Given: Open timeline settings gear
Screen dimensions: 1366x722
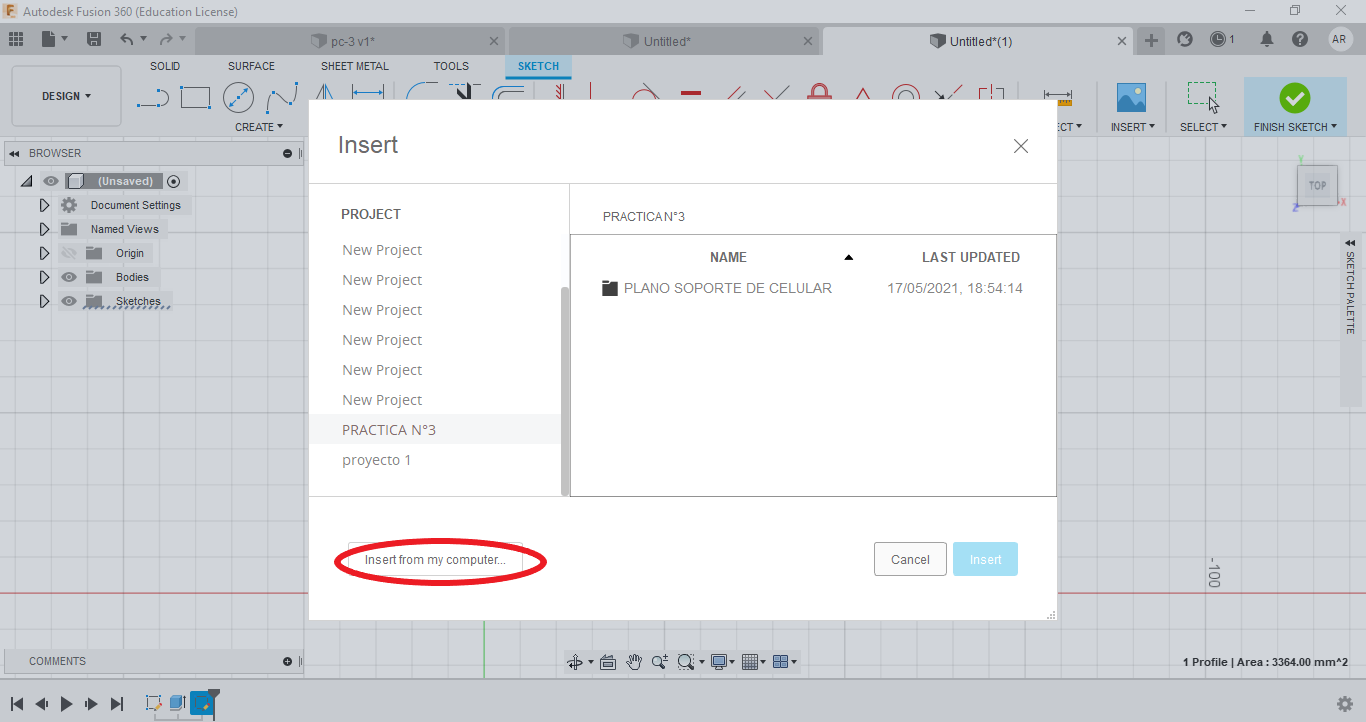Looking at the screenshot, I should pos(1345,703).
